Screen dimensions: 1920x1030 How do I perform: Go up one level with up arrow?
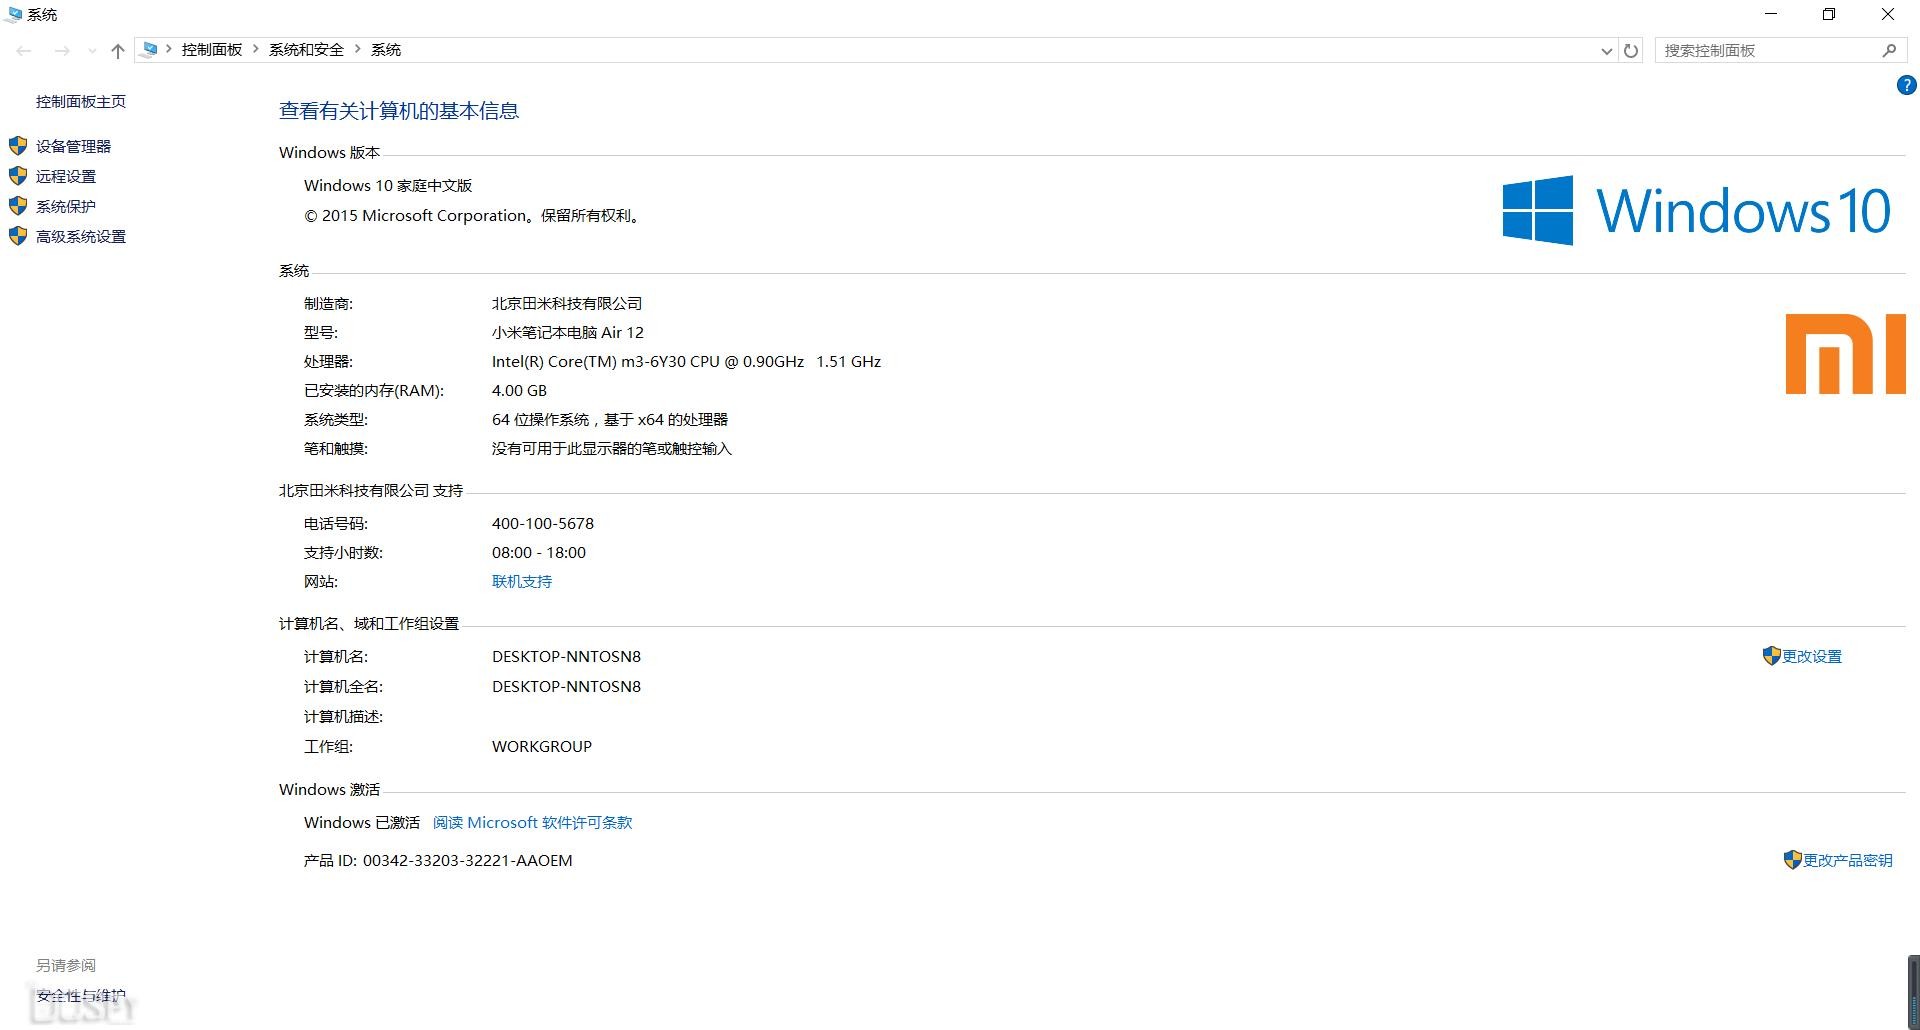[x=118, y=50]
